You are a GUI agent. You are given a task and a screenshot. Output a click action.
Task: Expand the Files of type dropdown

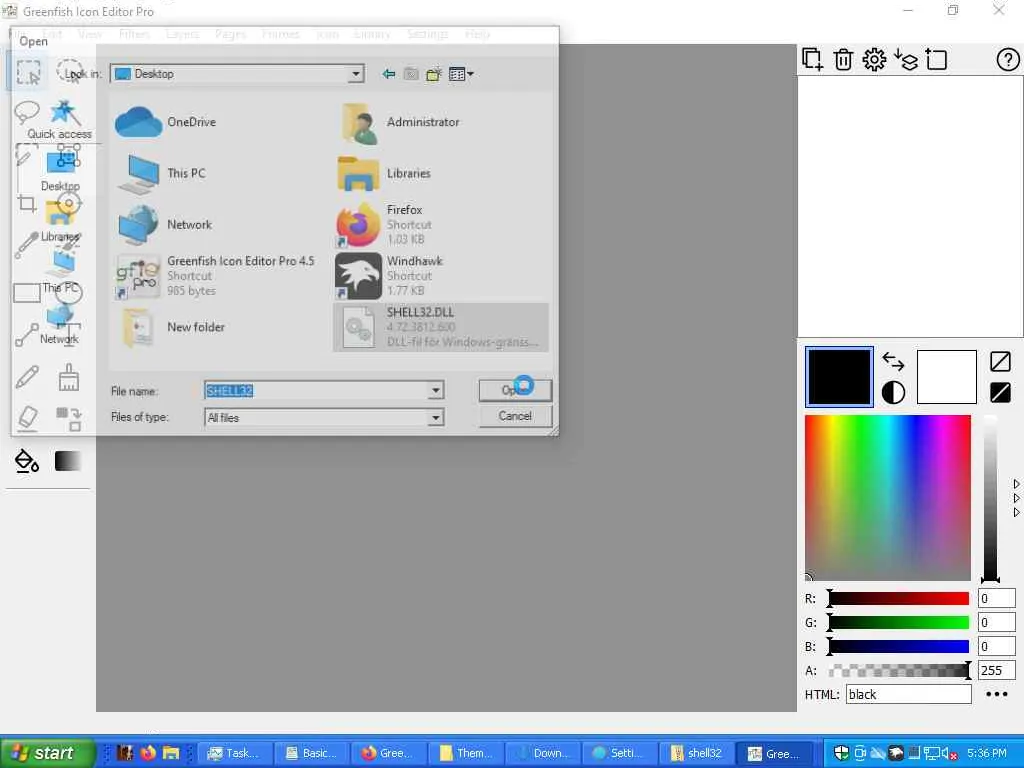coord(436,417)
